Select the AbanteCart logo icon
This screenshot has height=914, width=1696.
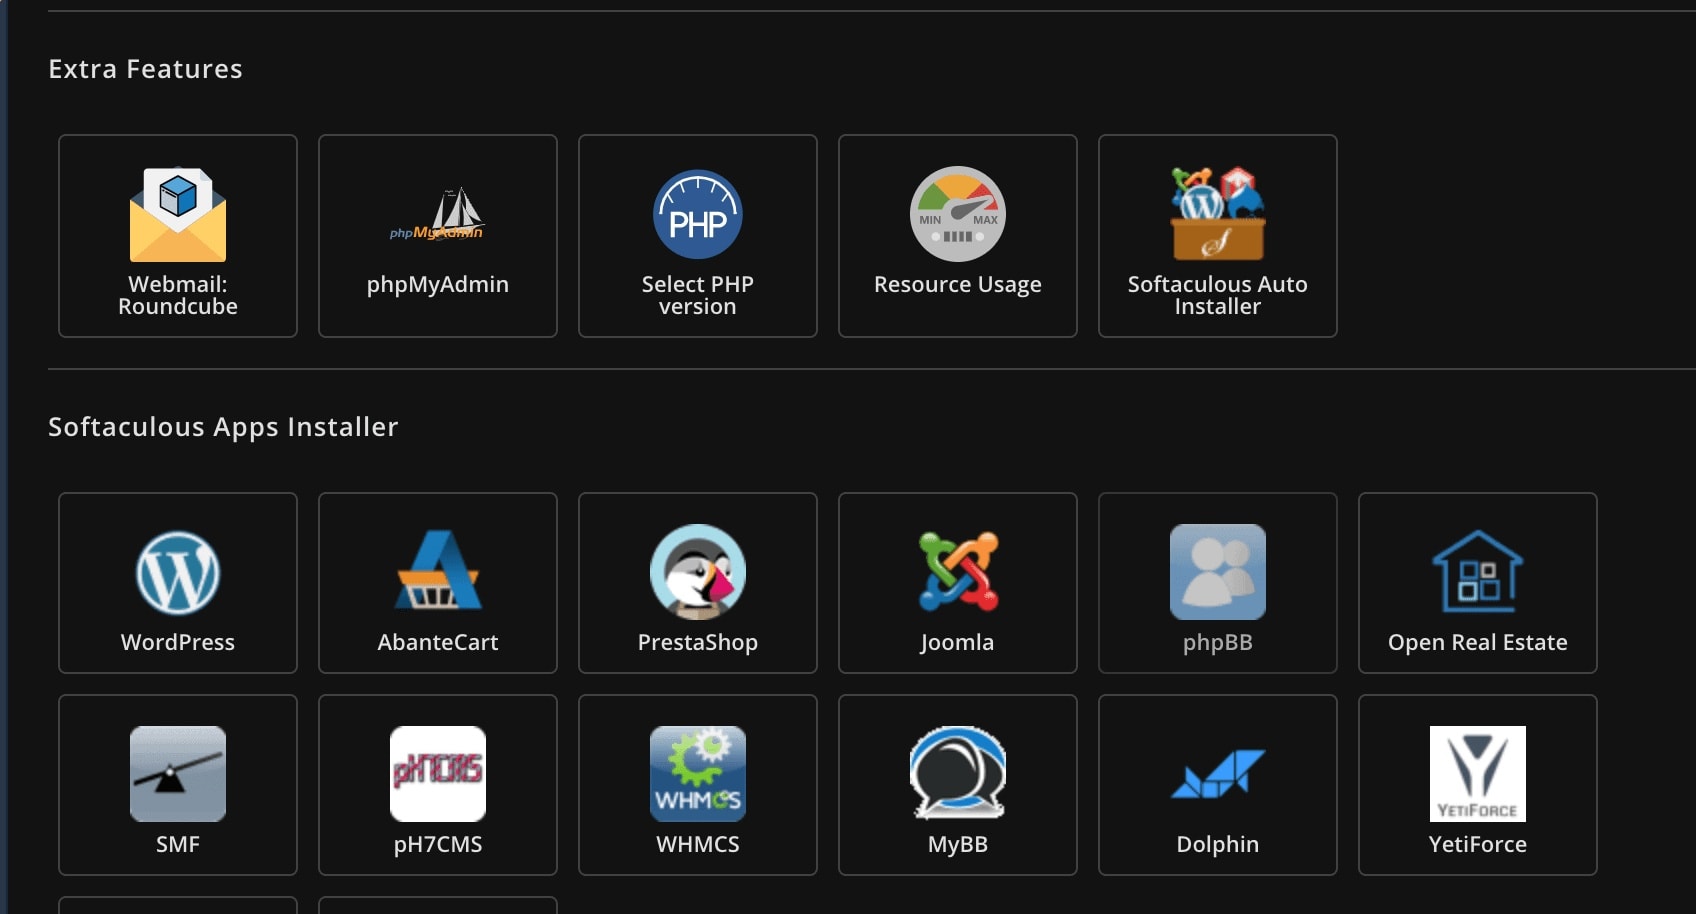[x=438, y=570]
